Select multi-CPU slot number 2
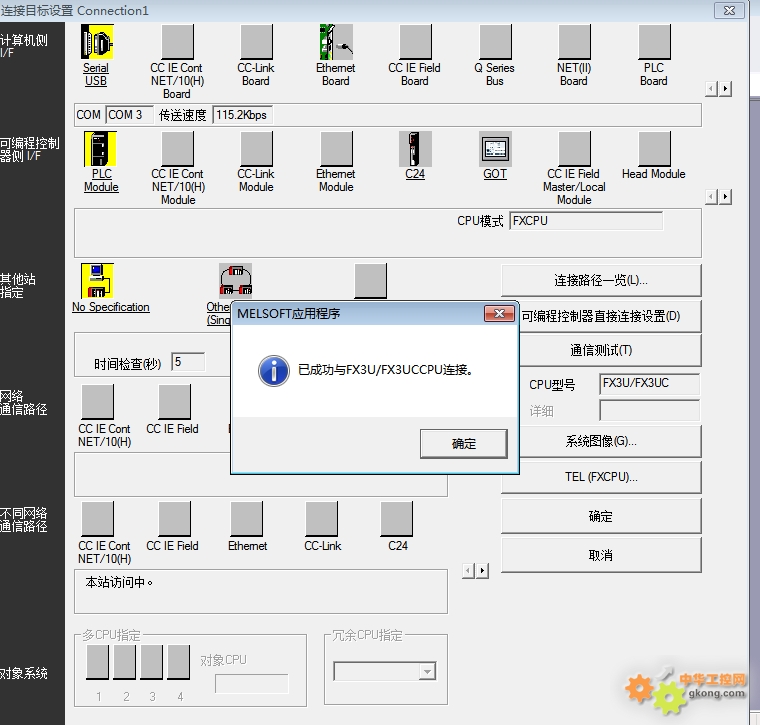Image resolution: width=760 pixels, height=725 pixels. (x=125, y=662)
